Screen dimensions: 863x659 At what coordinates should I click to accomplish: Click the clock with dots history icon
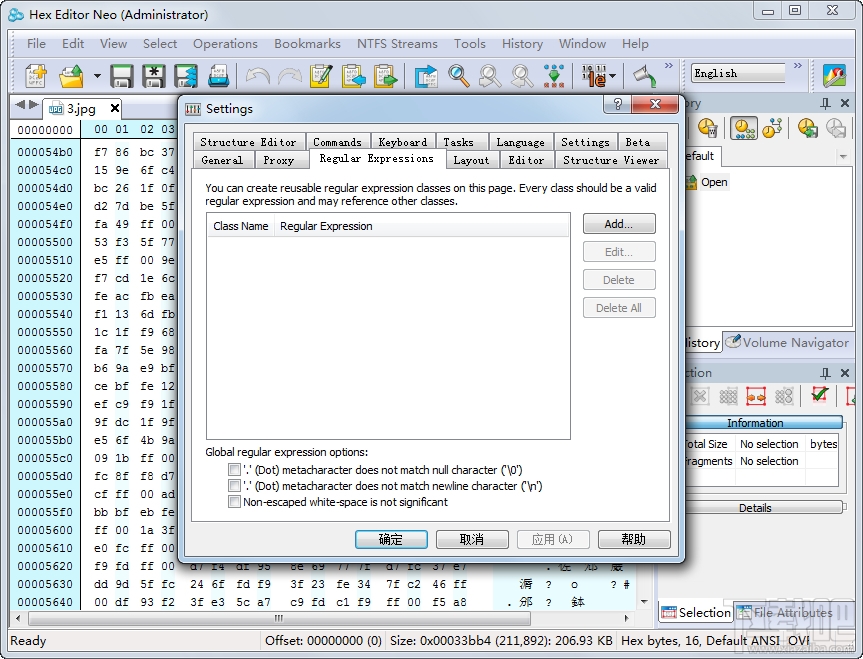tap(744, 128)
